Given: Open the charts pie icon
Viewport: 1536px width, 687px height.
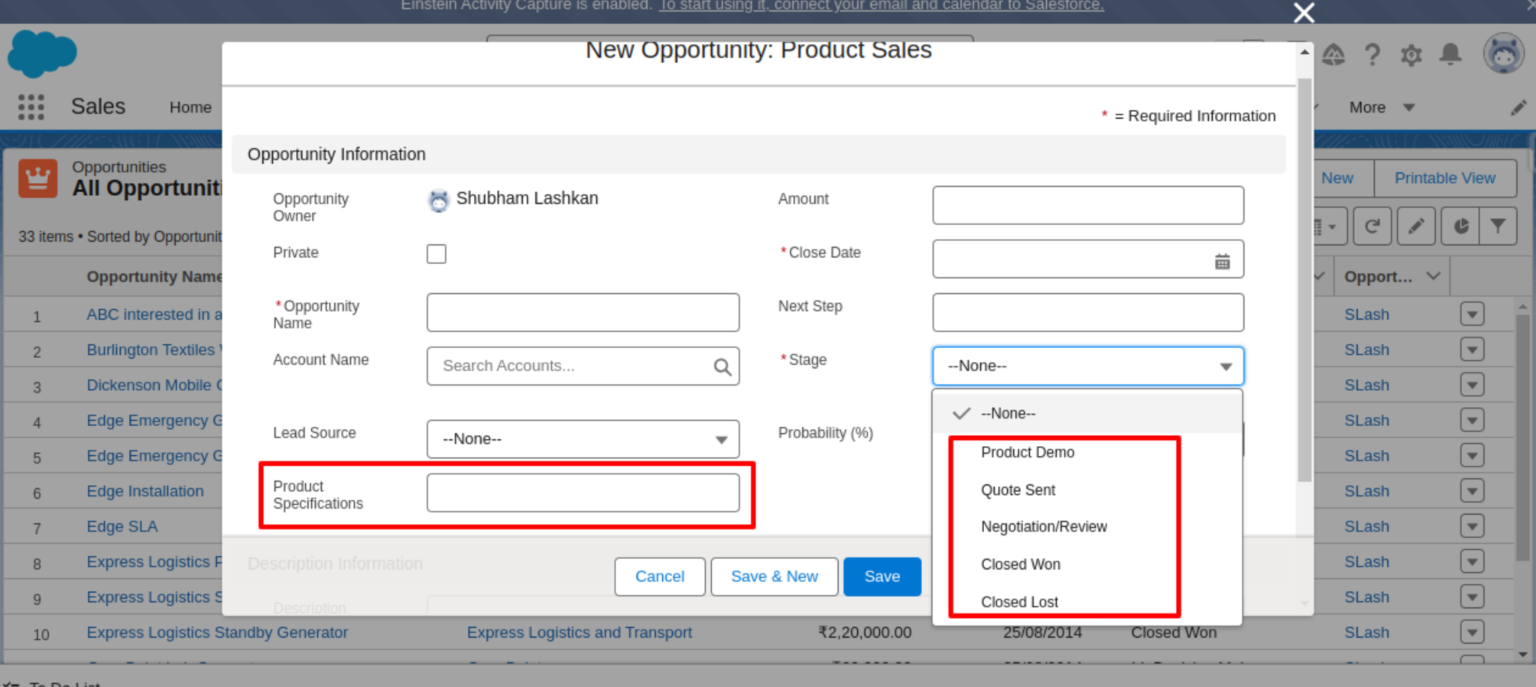Looking at the screenshot, I should [1458, 226].
